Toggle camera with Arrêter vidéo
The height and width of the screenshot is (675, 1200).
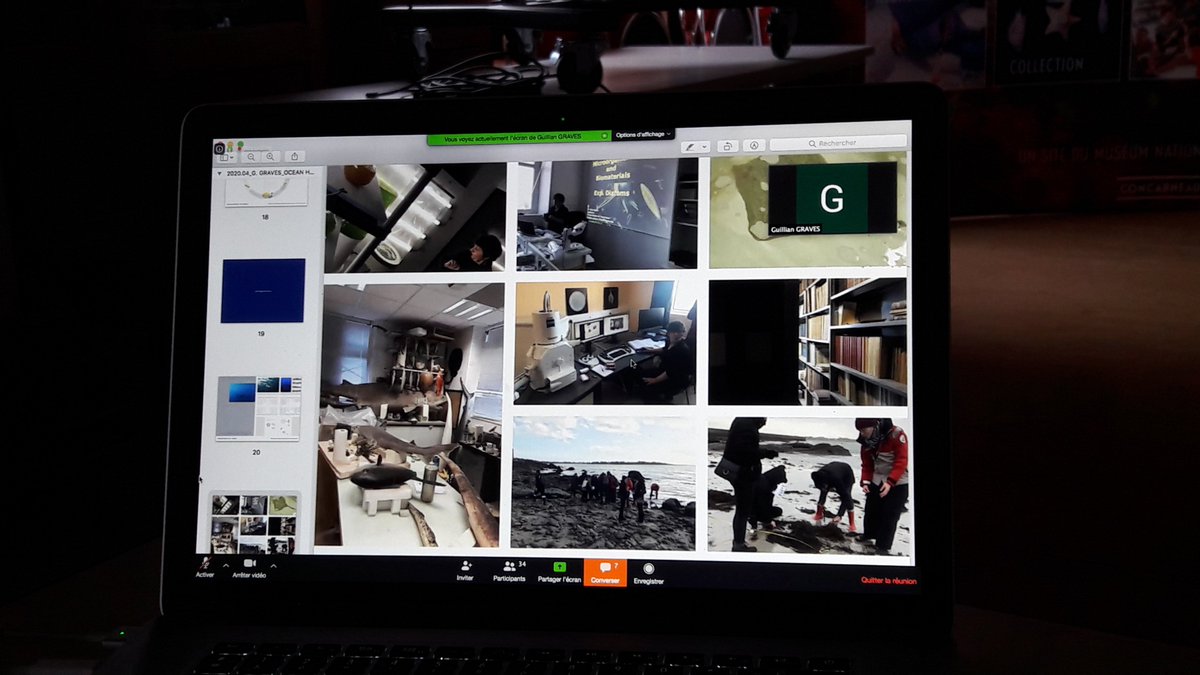pos(251,565)
